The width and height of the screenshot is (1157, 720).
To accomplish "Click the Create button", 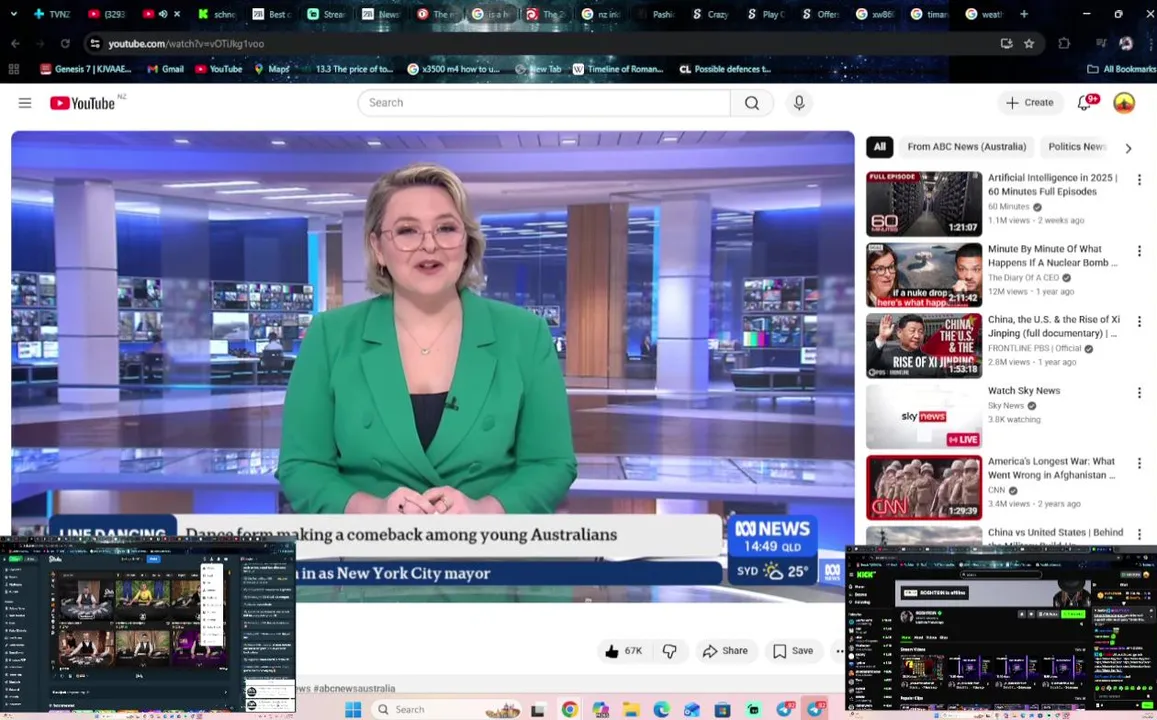I will tap(1031, 103).
